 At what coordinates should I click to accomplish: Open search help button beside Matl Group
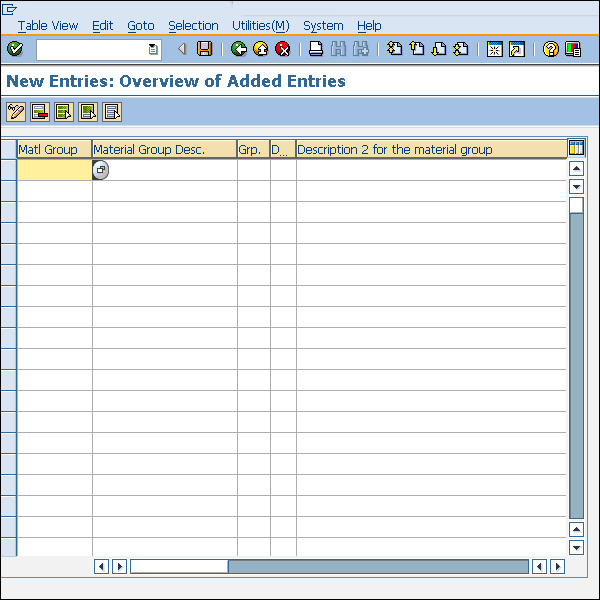click(x=101, y=170)
